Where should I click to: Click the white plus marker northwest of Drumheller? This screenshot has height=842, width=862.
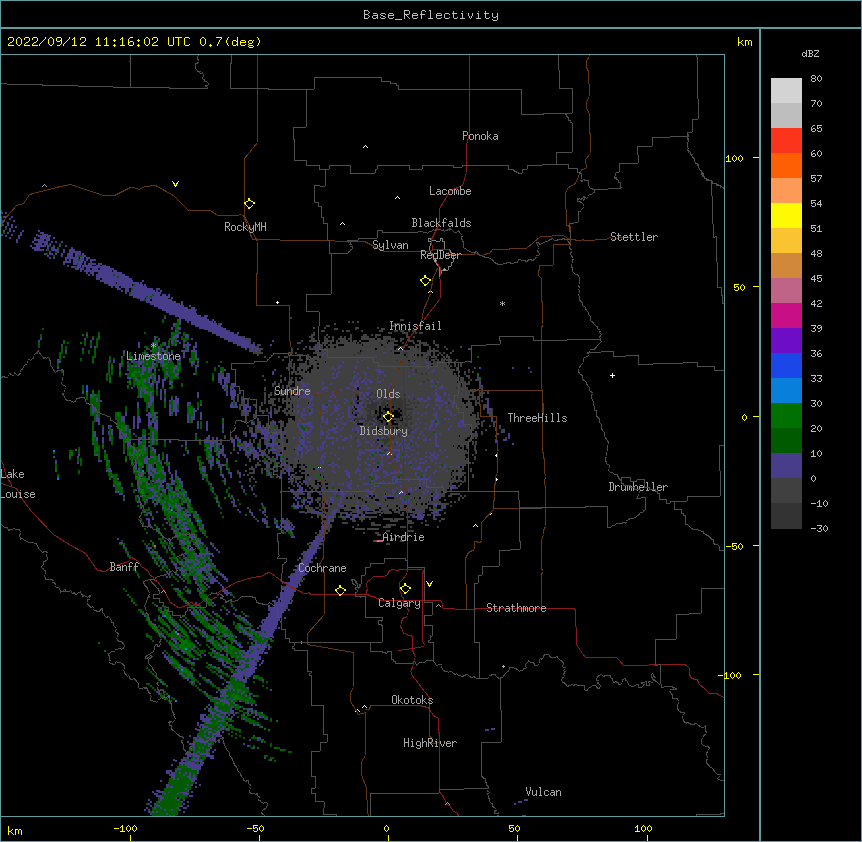(x=612, y=375)
